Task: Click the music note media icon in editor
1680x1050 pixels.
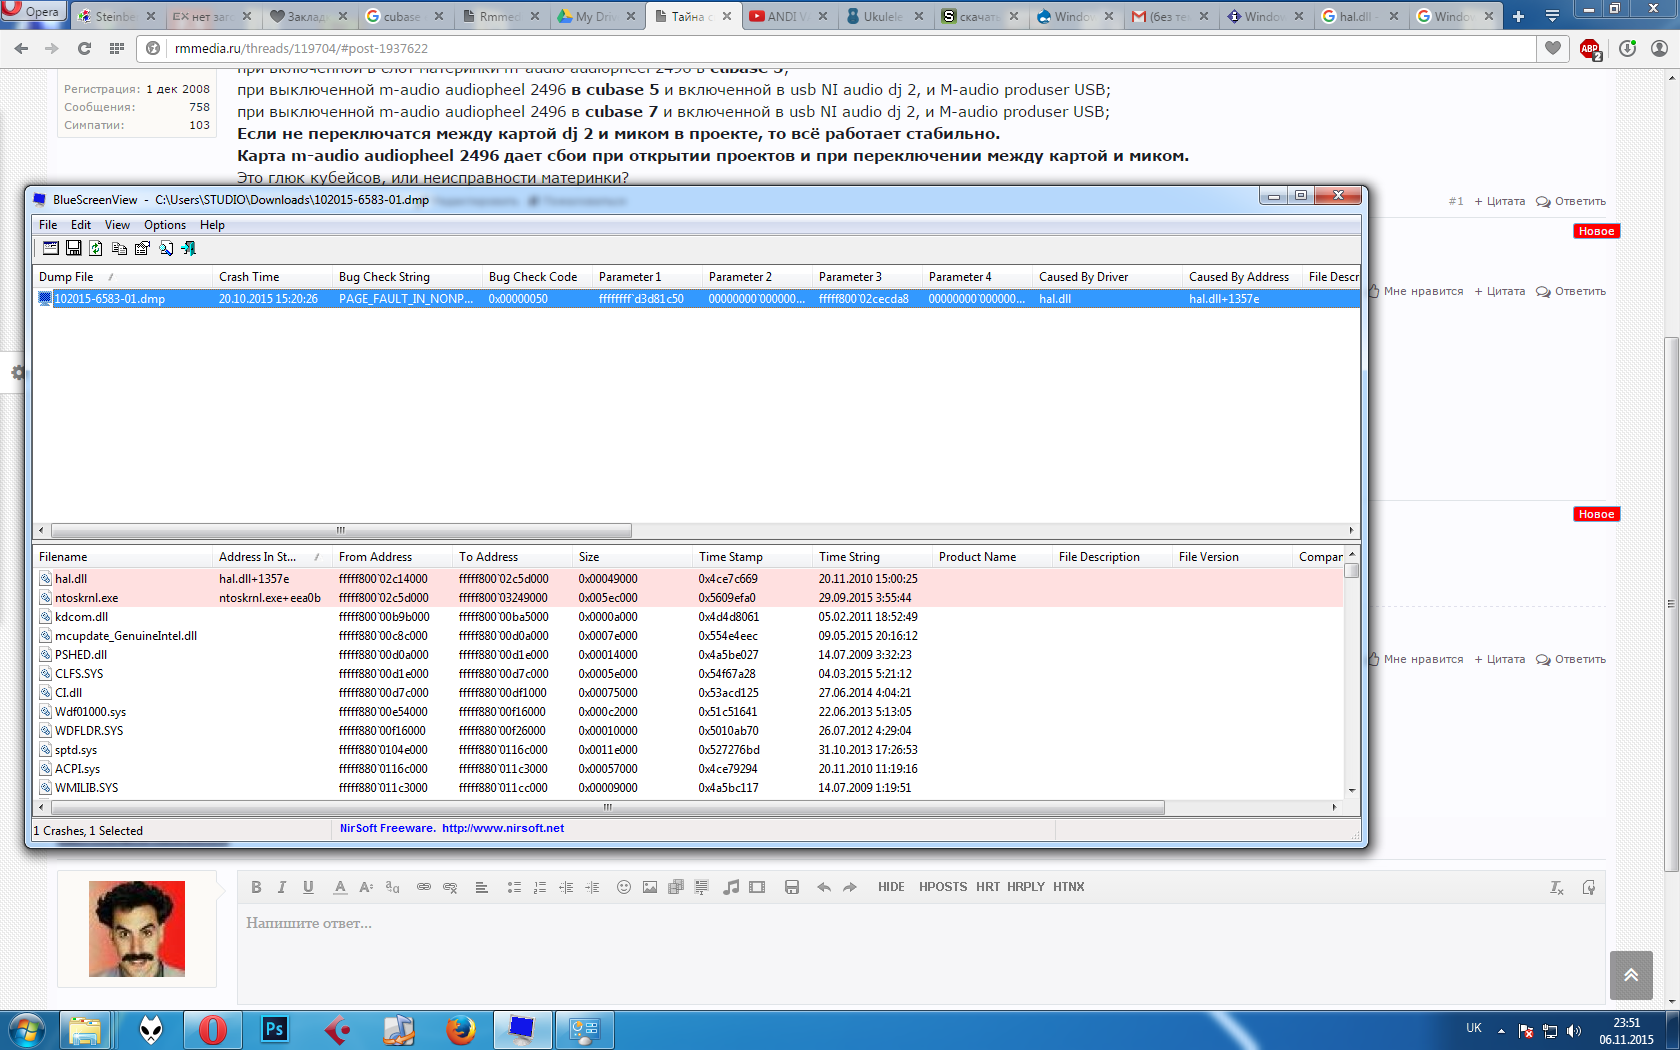Action: (x=731, y=887)
